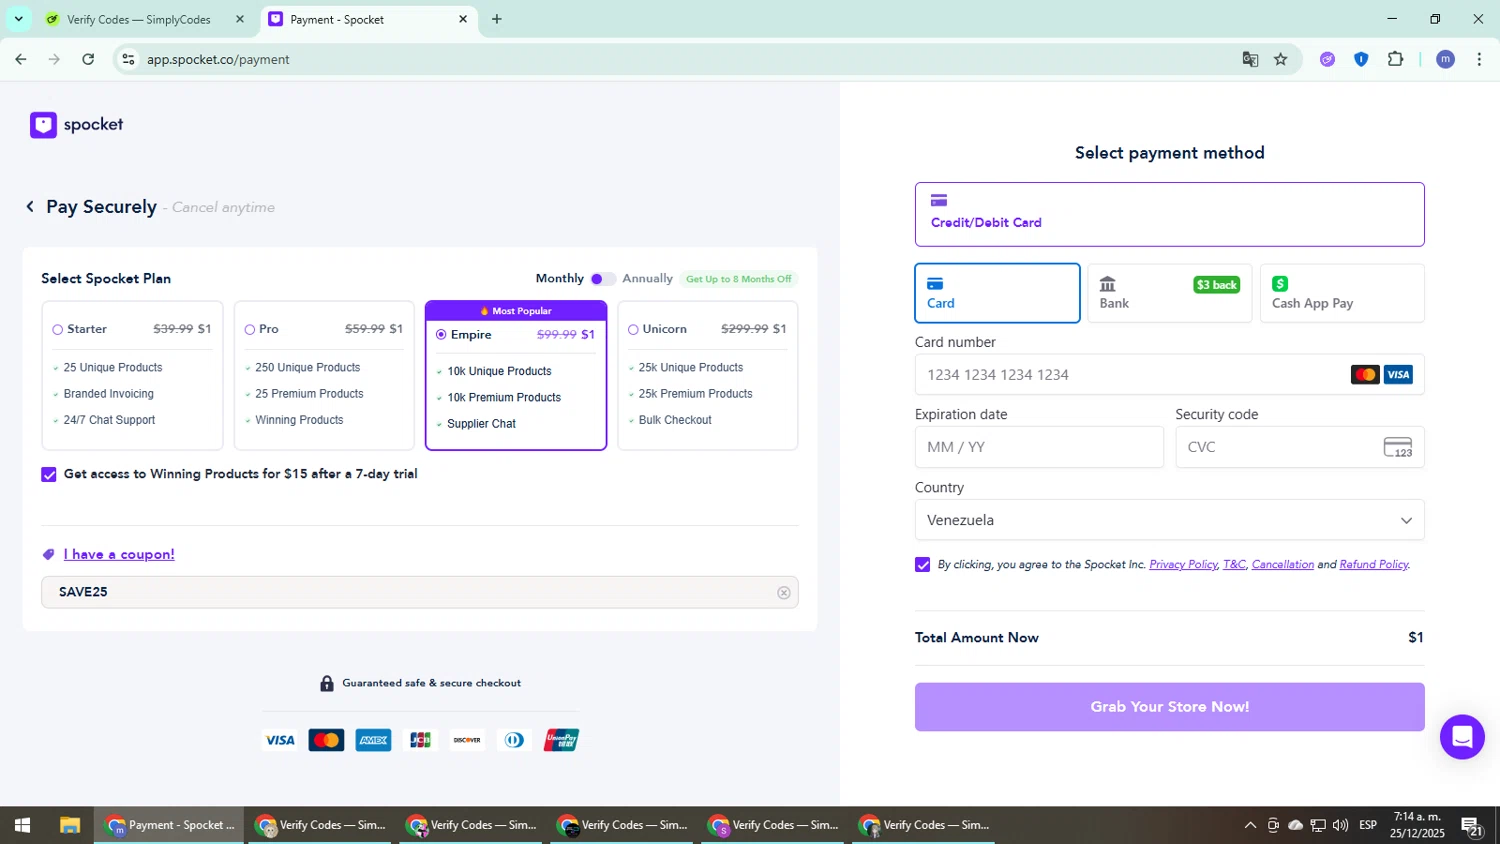The height and width of the screenshot is (844, 1500).
Task: Focus the Expiration date field
Action: coord(1039,447)
